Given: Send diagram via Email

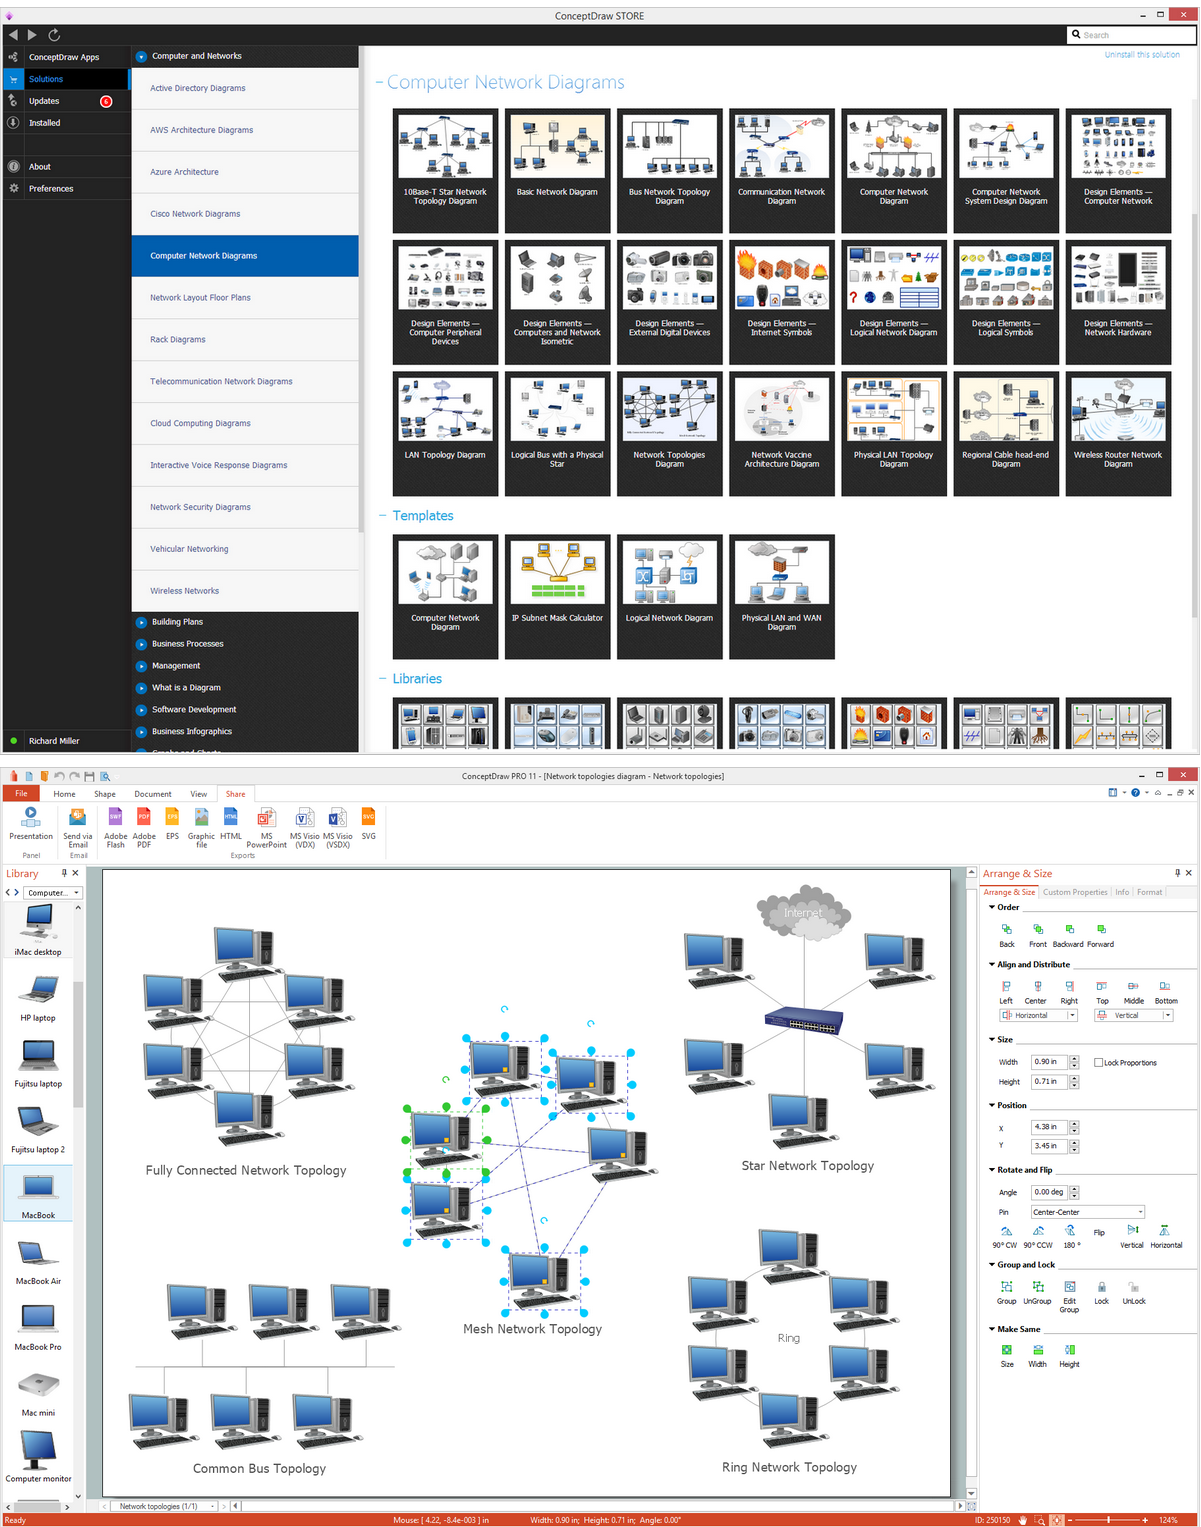Looking at the screenshot, I should [78, 827].
